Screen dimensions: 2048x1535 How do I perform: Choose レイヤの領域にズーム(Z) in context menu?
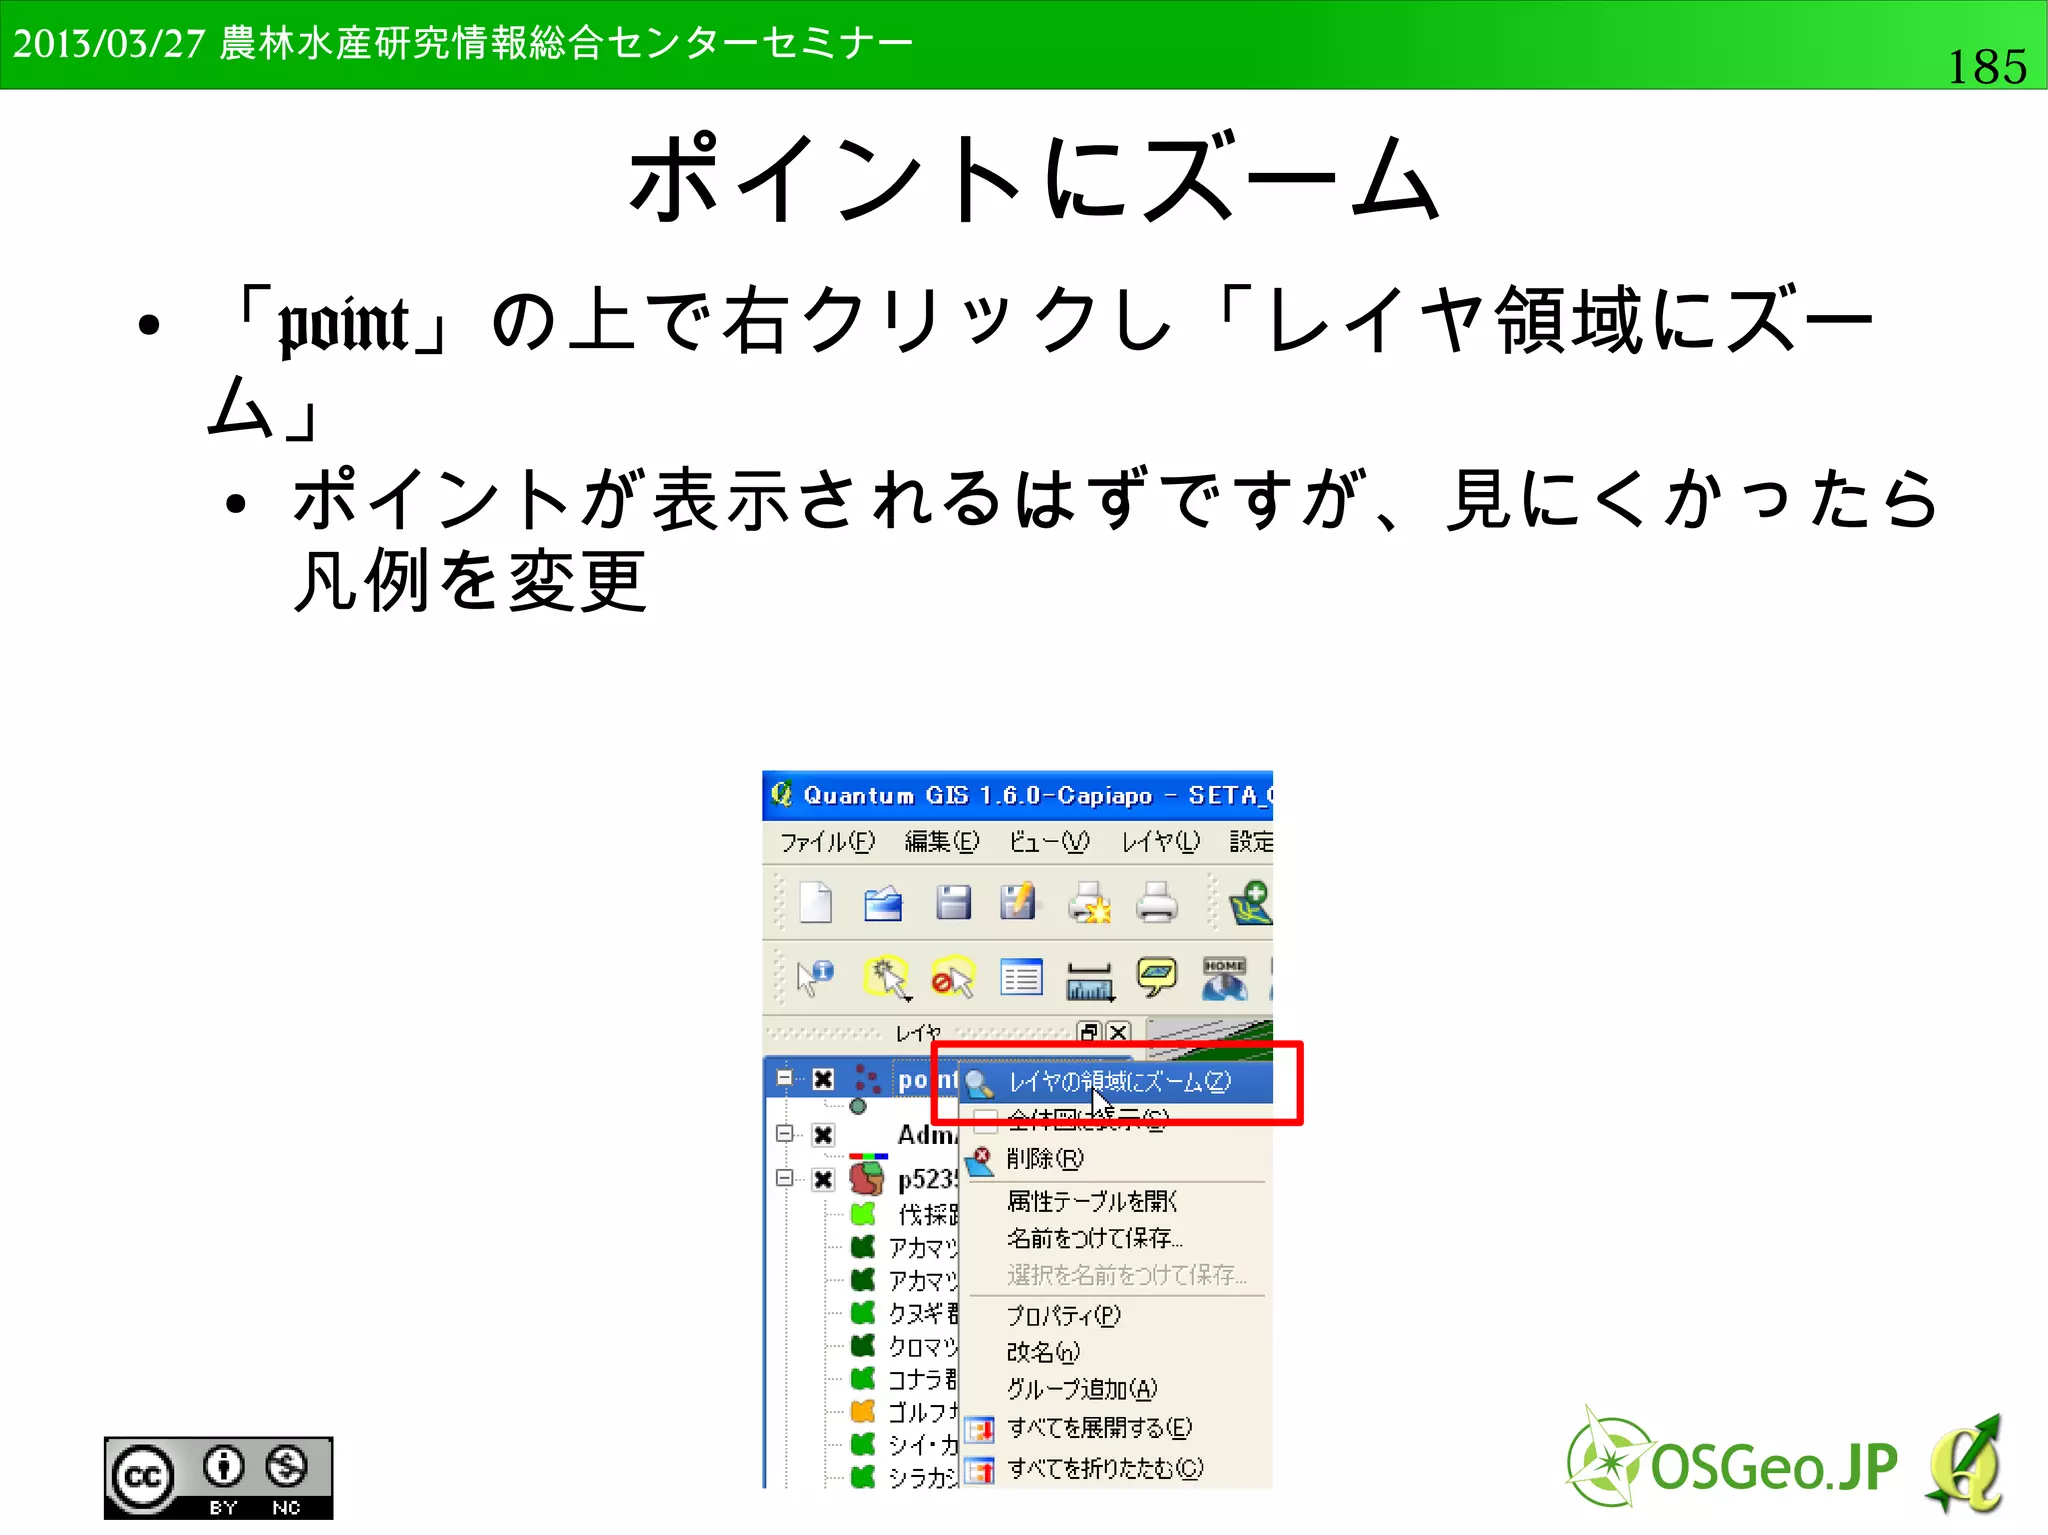[x=1116, y=1082]
